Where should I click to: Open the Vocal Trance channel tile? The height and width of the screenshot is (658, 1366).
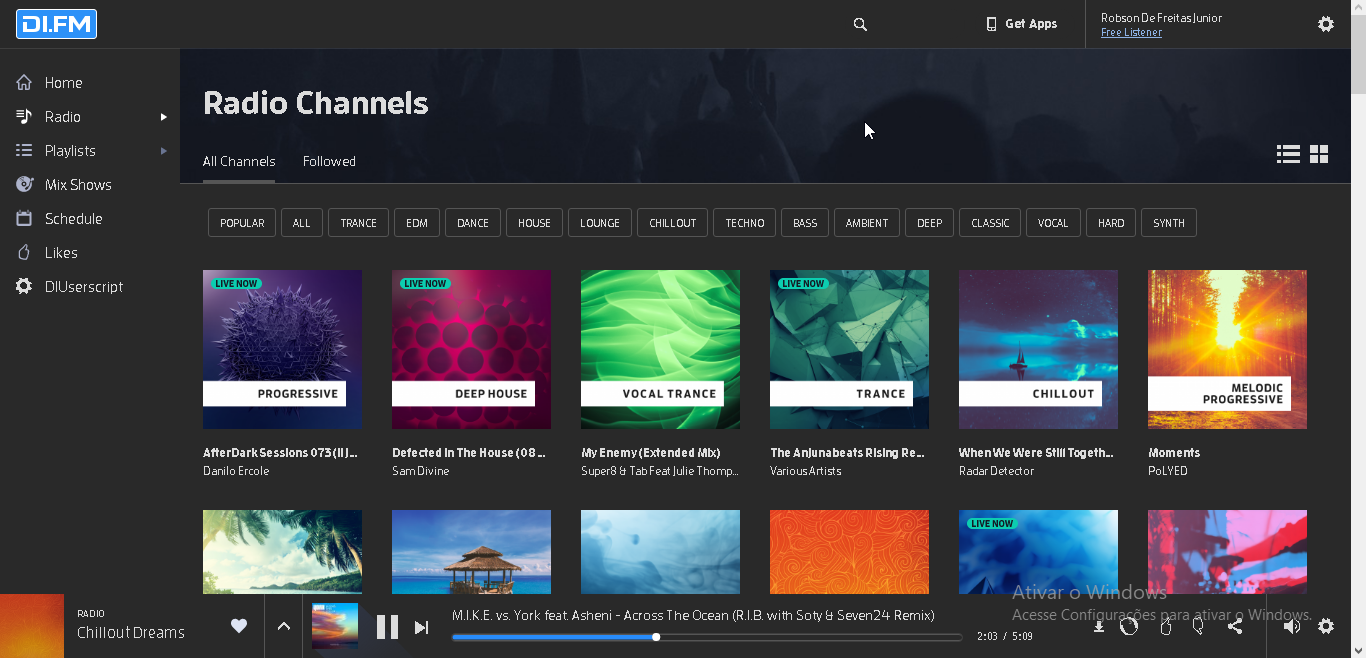[660, 349]
